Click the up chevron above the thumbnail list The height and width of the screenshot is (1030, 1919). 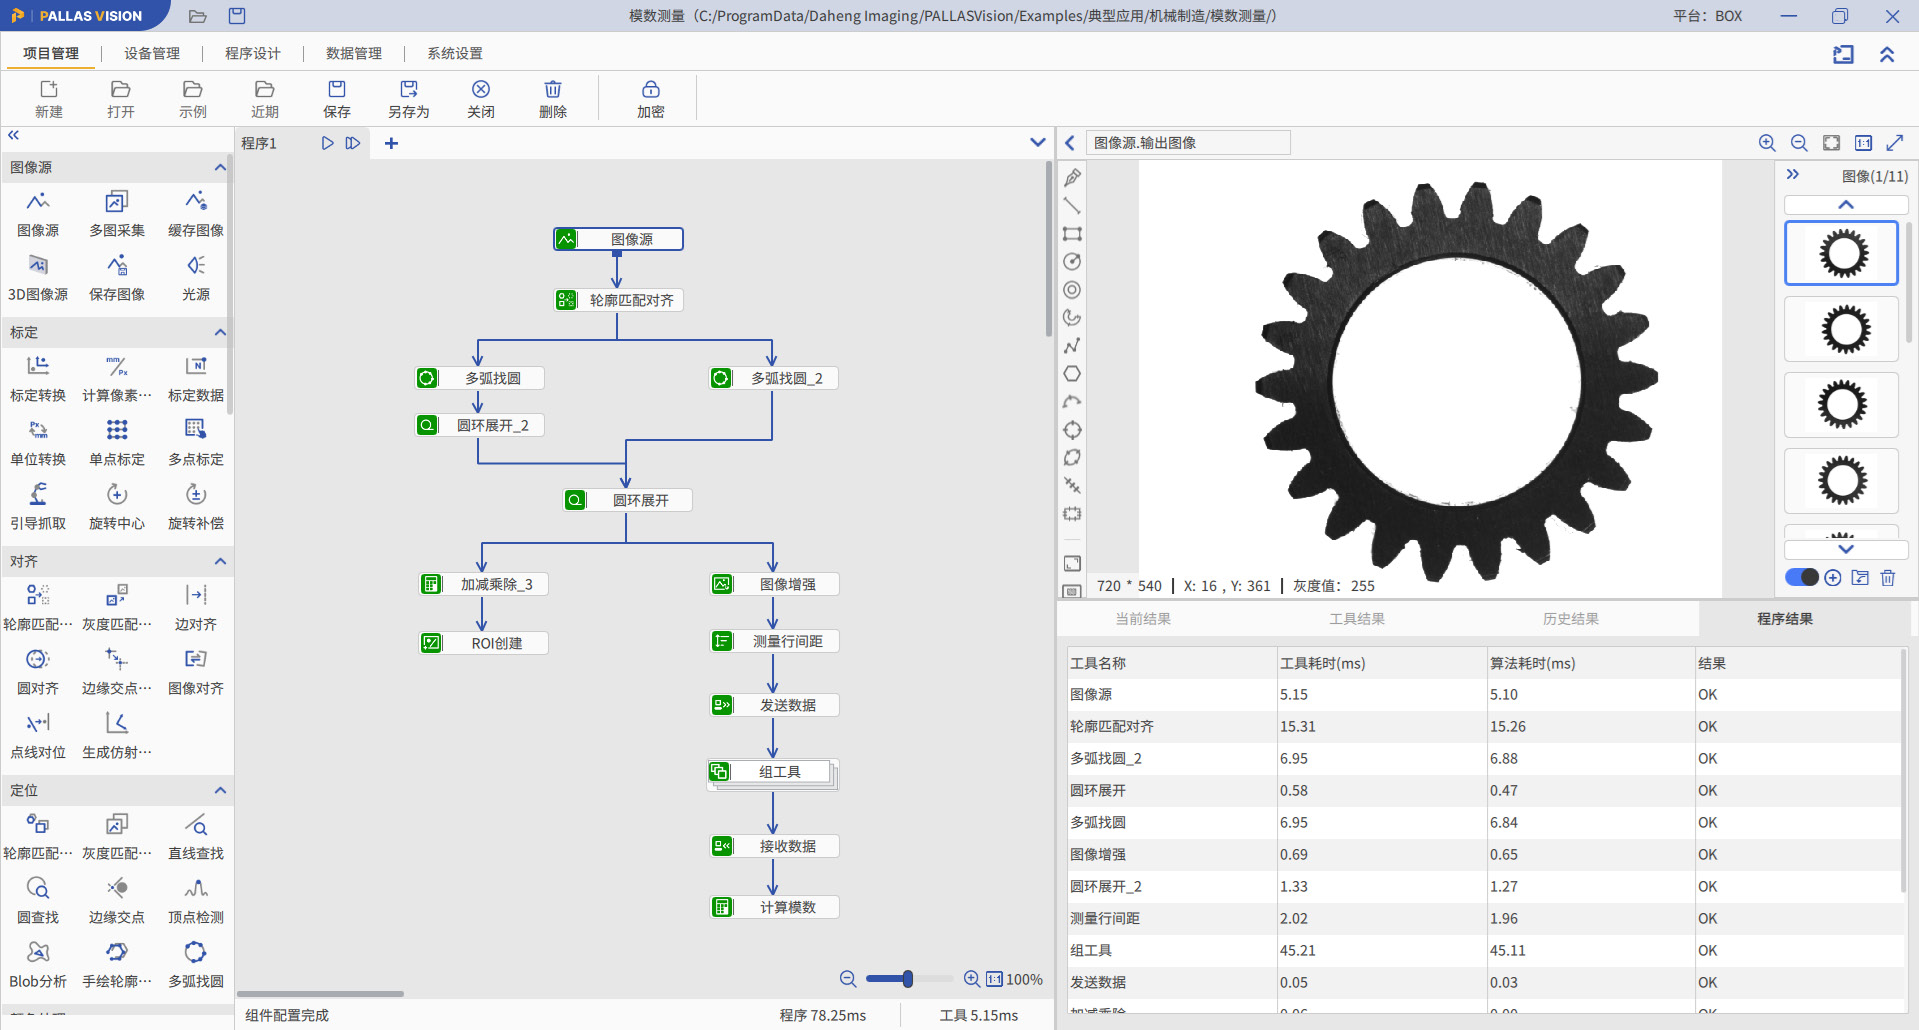1846,204
